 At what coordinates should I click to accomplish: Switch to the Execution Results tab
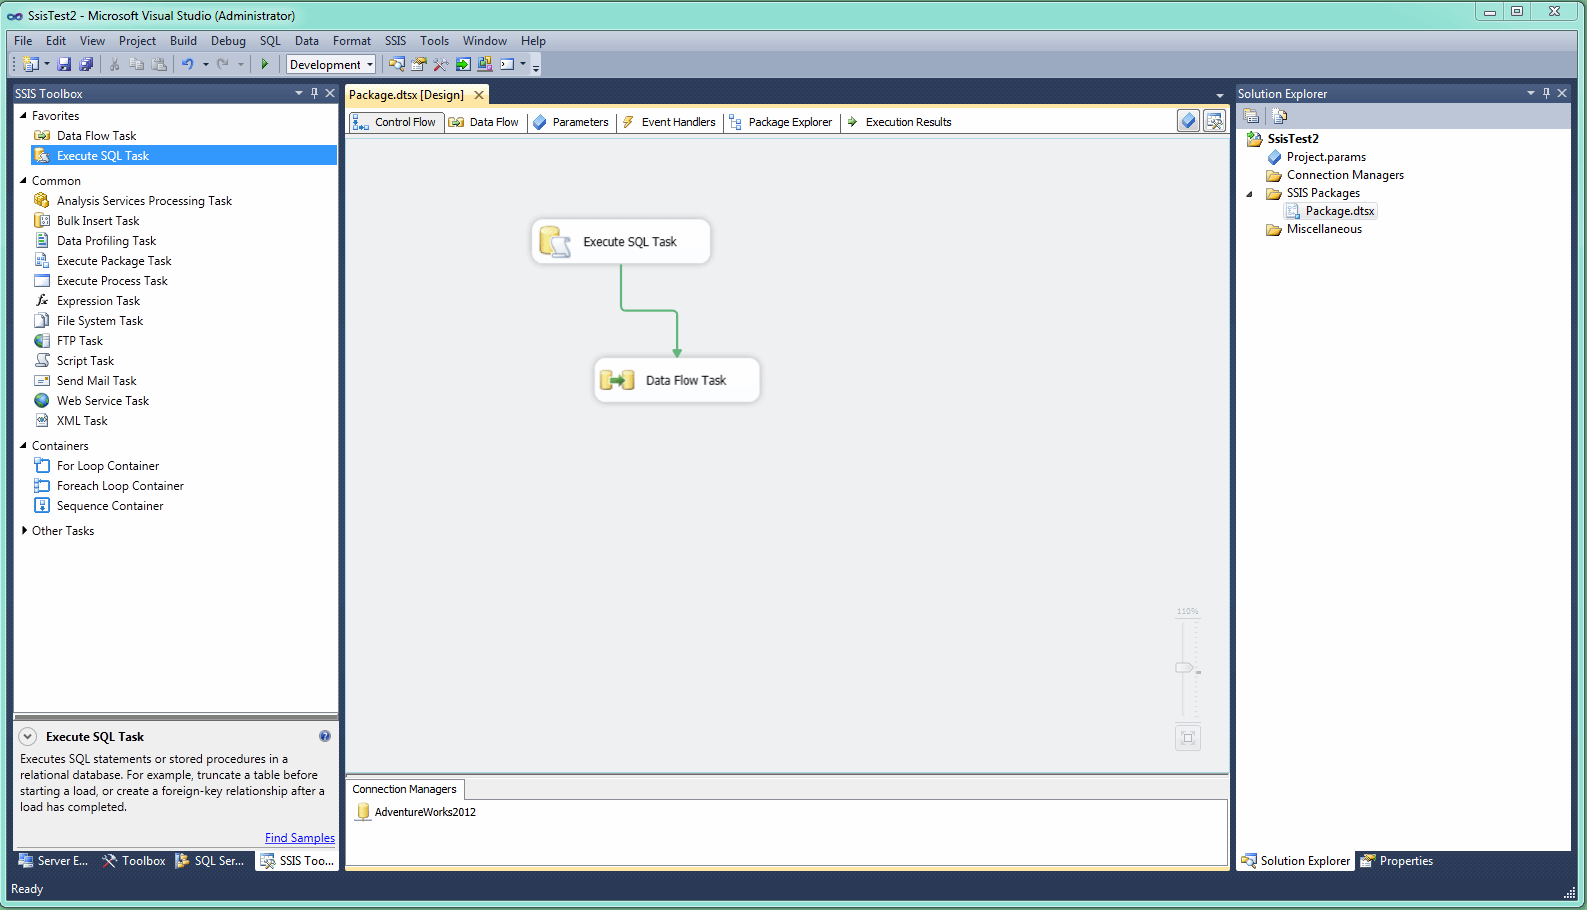pyautogui.click(x=898, y=122)
